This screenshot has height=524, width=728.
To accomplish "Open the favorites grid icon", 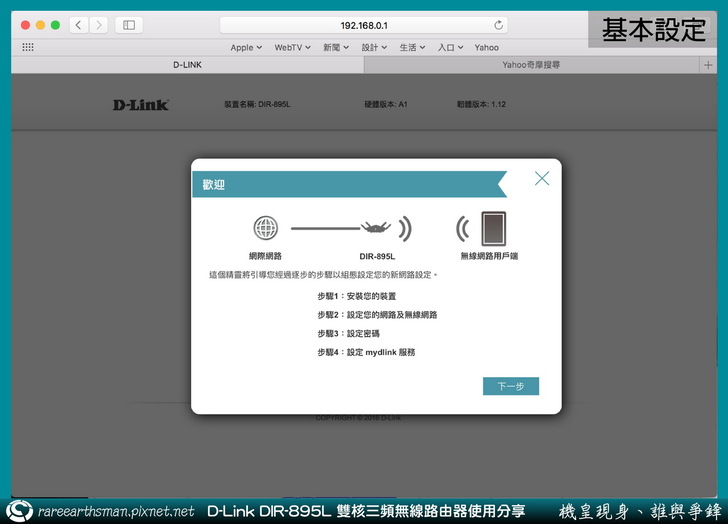I will point(28,47).
